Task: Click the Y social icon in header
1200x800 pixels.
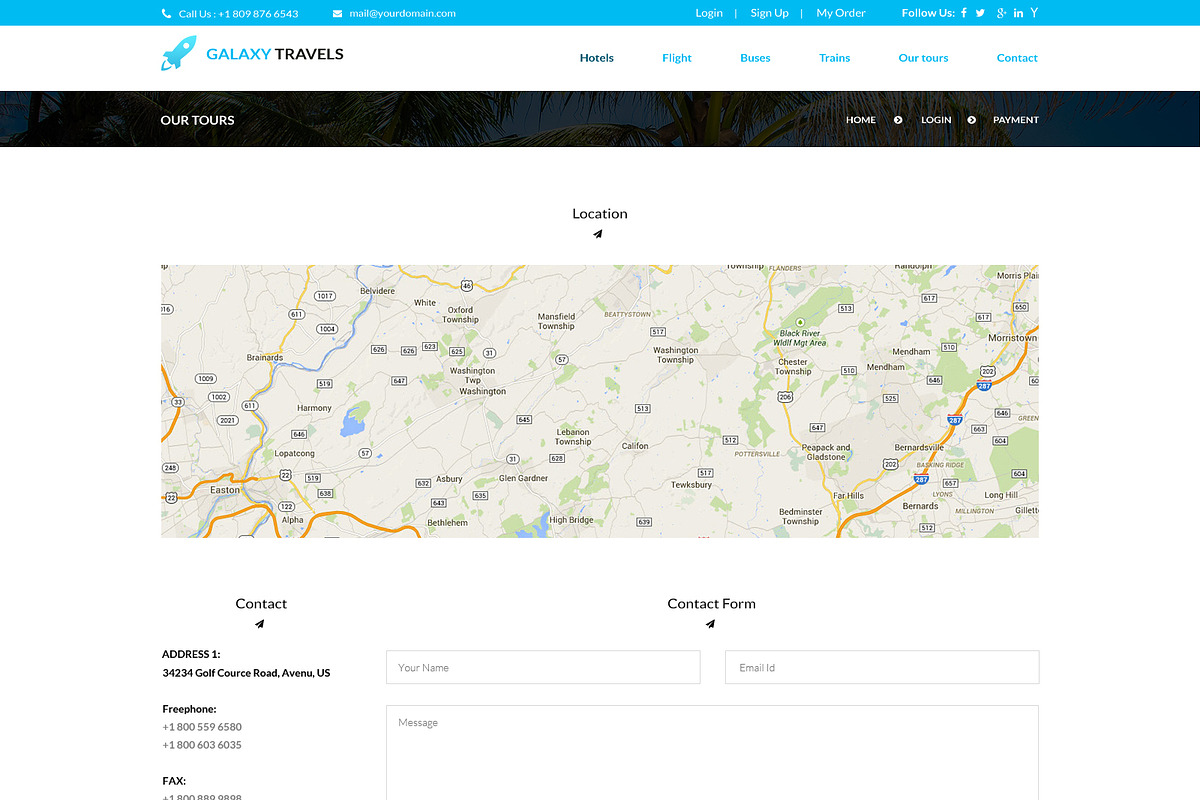Action: 1034,13
